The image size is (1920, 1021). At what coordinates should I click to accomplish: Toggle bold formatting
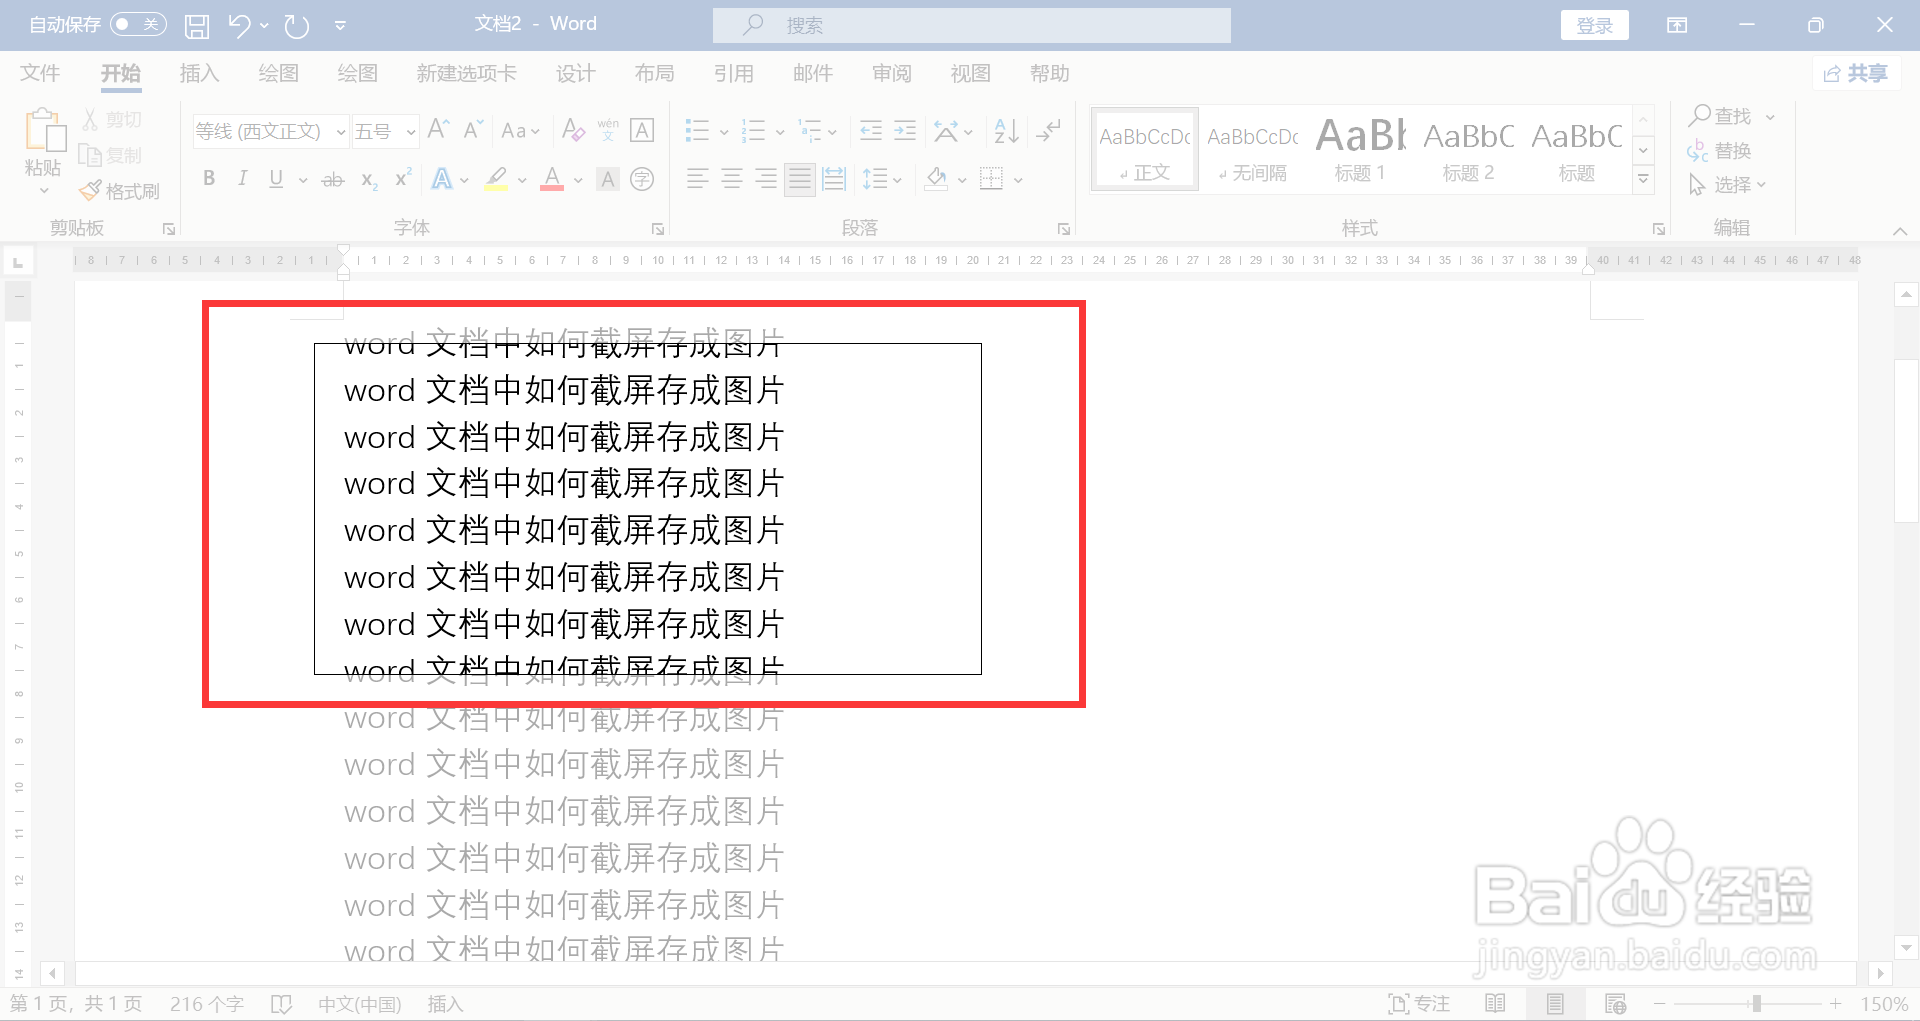(x=209, y=178)
